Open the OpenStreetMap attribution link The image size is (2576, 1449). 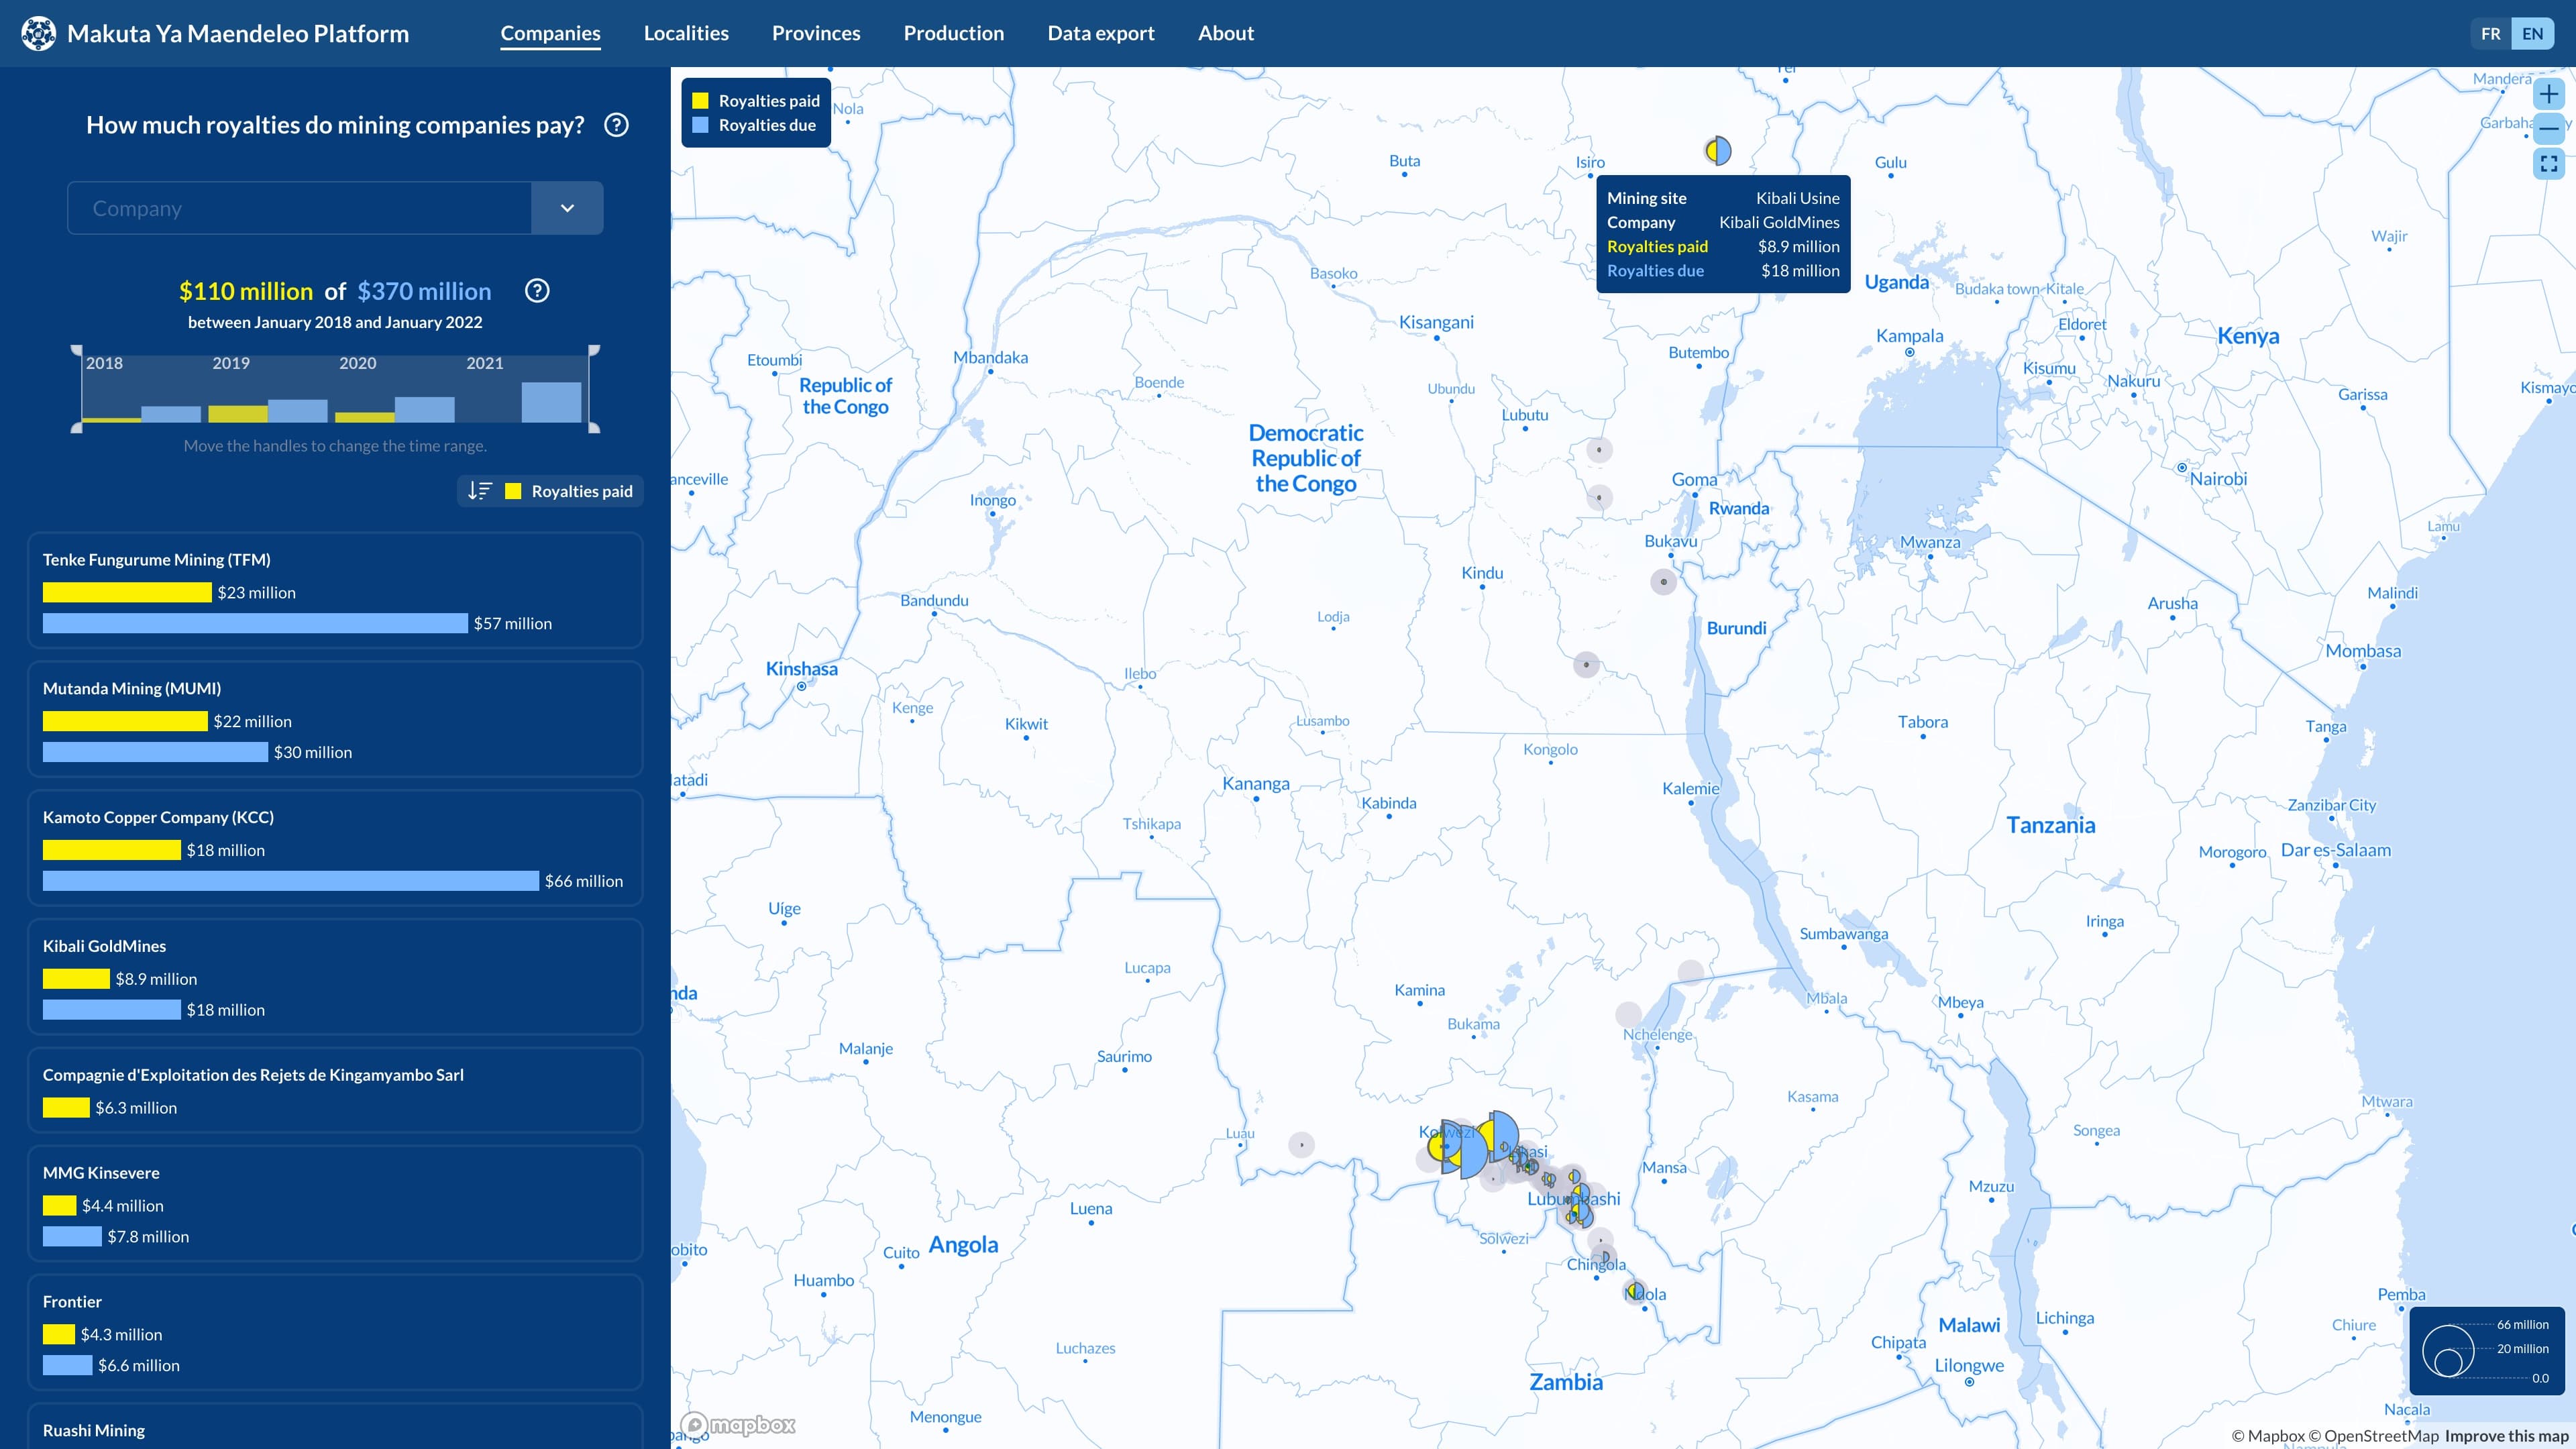coord(2374,1436)
